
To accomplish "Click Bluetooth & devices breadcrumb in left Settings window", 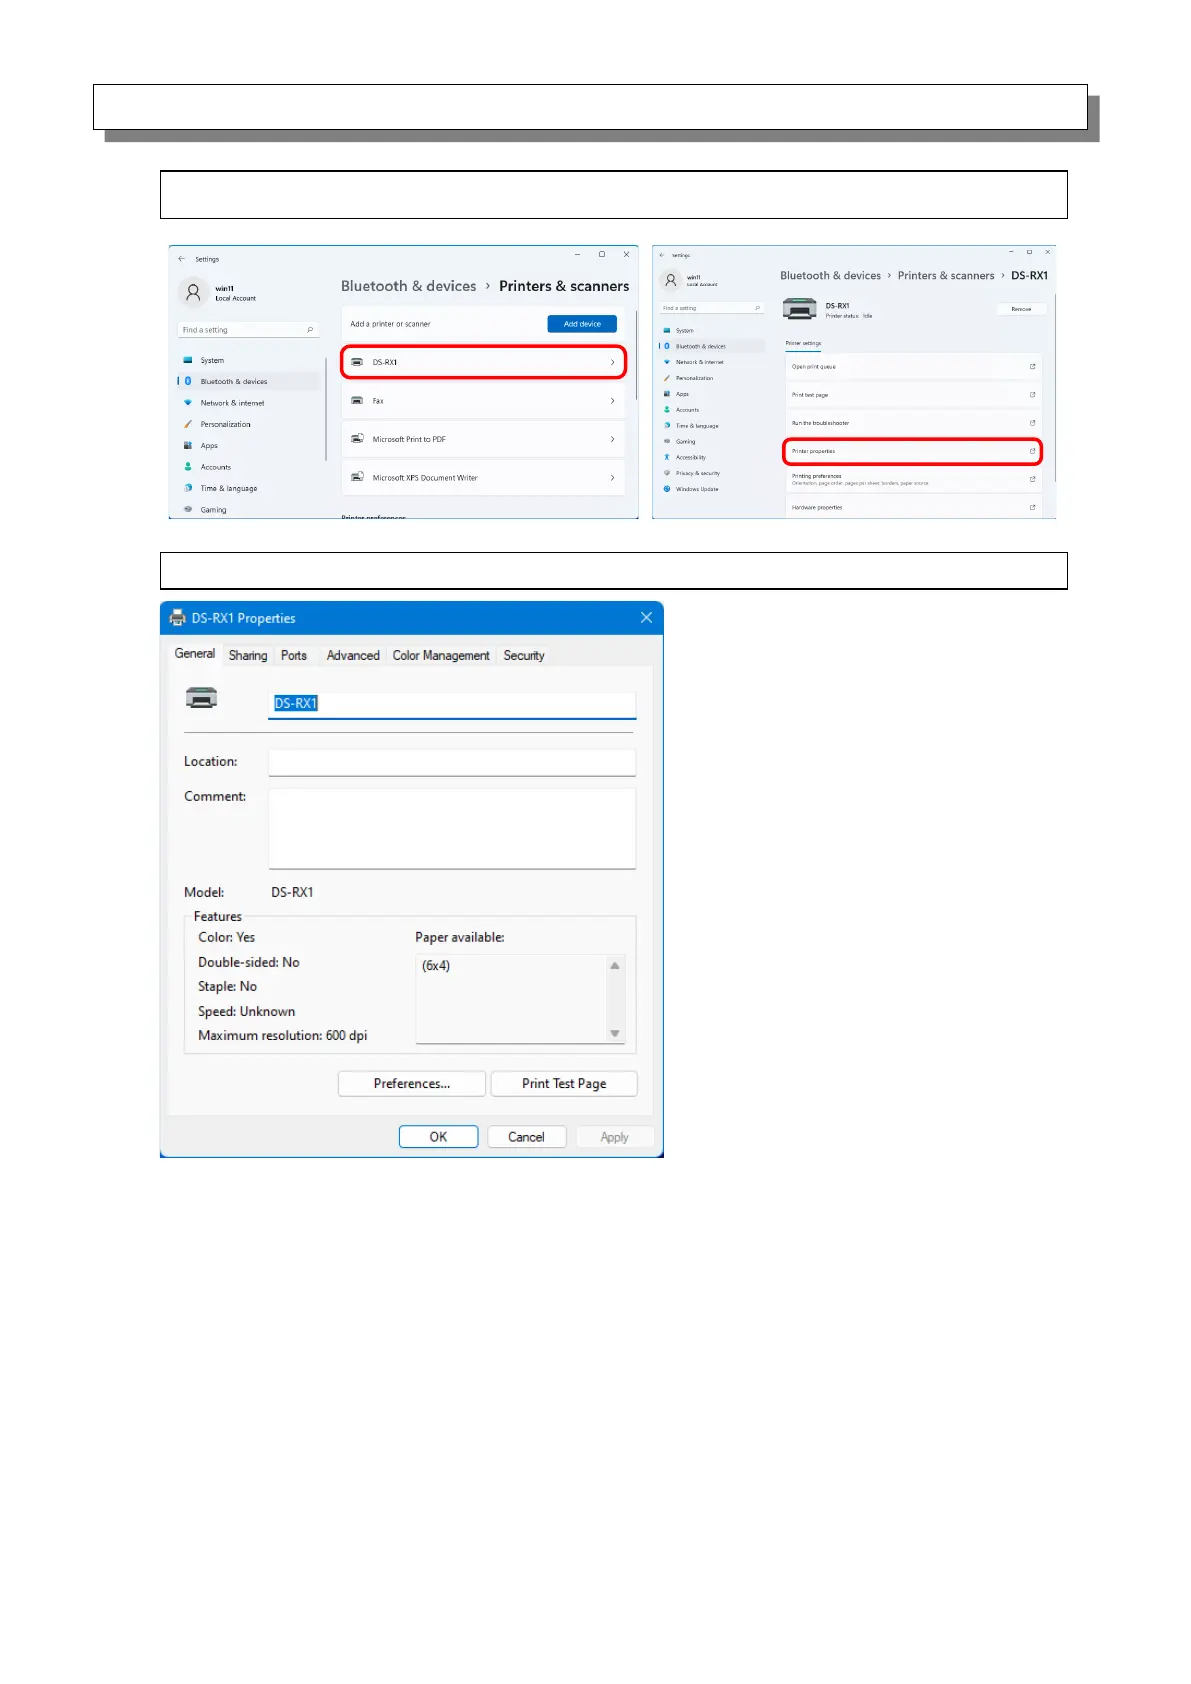I will (408, 286).
